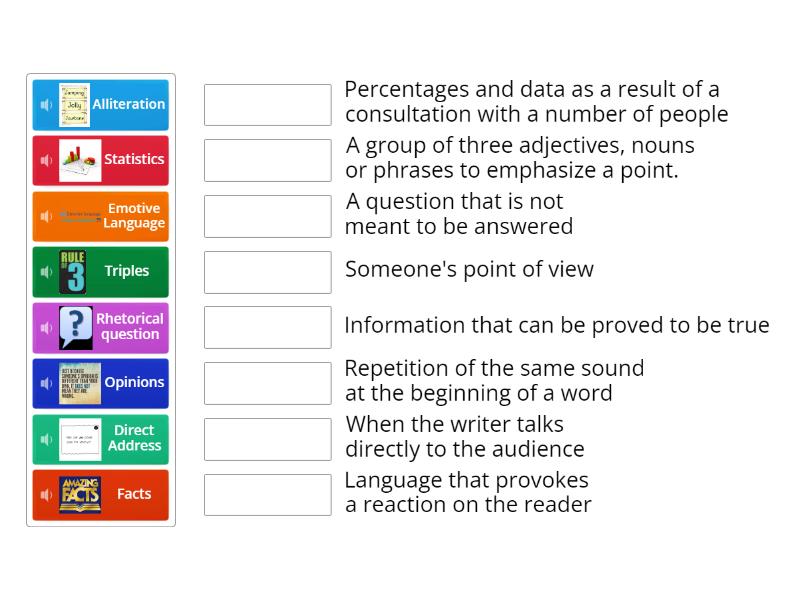The height and width of the screenshot is (600, 800).
Task: Click empty box beside 'Percentages and data' definition
Action: click(x=267, y=105)
